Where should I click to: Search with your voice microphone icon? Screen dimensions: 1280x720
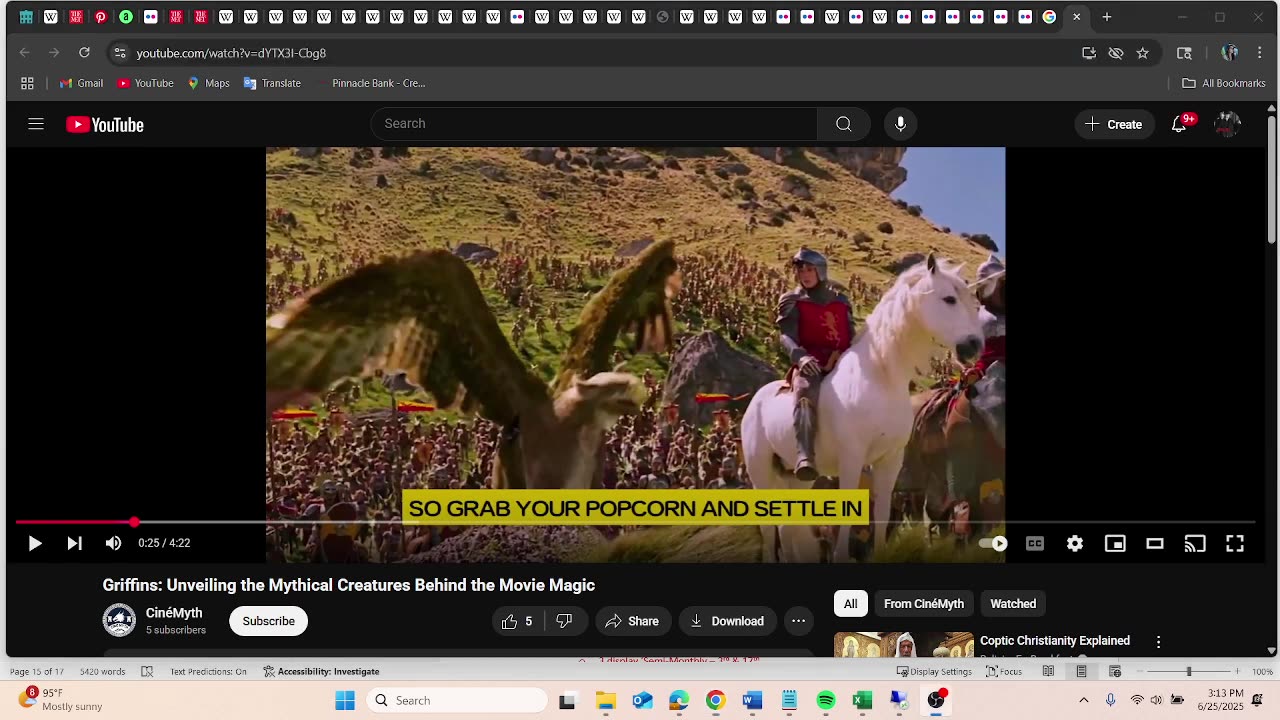(x=900, y=124)
